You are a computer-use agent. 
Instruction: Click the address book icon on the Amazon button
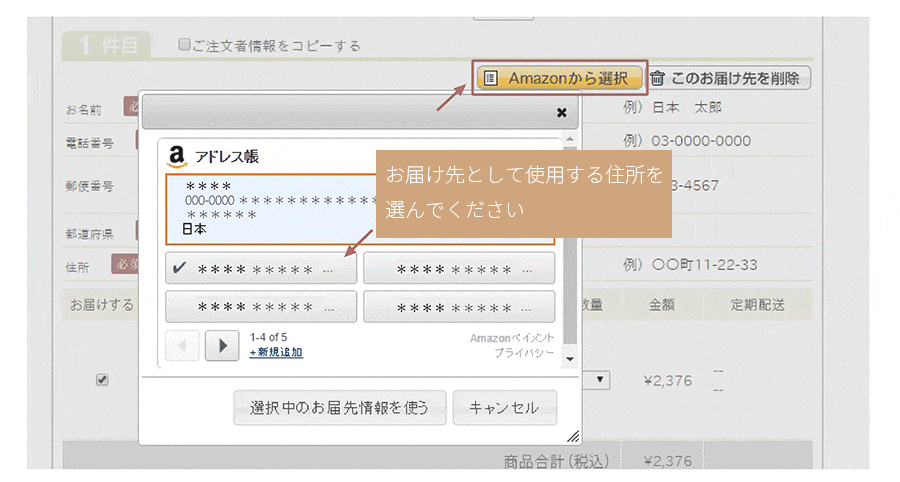490,78
